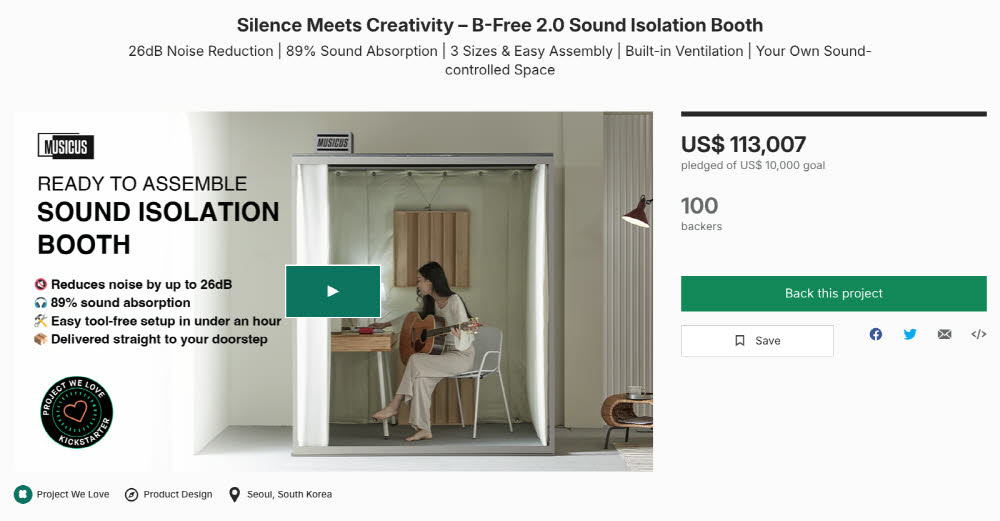Viewport: 1000px width, 521px height.
Task: Open the embed code icon
Action: pyautogui.click(x=978, y=334)
